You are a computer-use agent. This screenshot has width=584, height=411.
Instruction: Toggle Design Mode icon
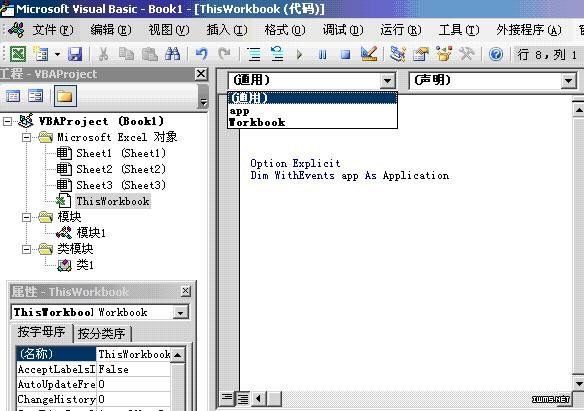pos(369,54)
